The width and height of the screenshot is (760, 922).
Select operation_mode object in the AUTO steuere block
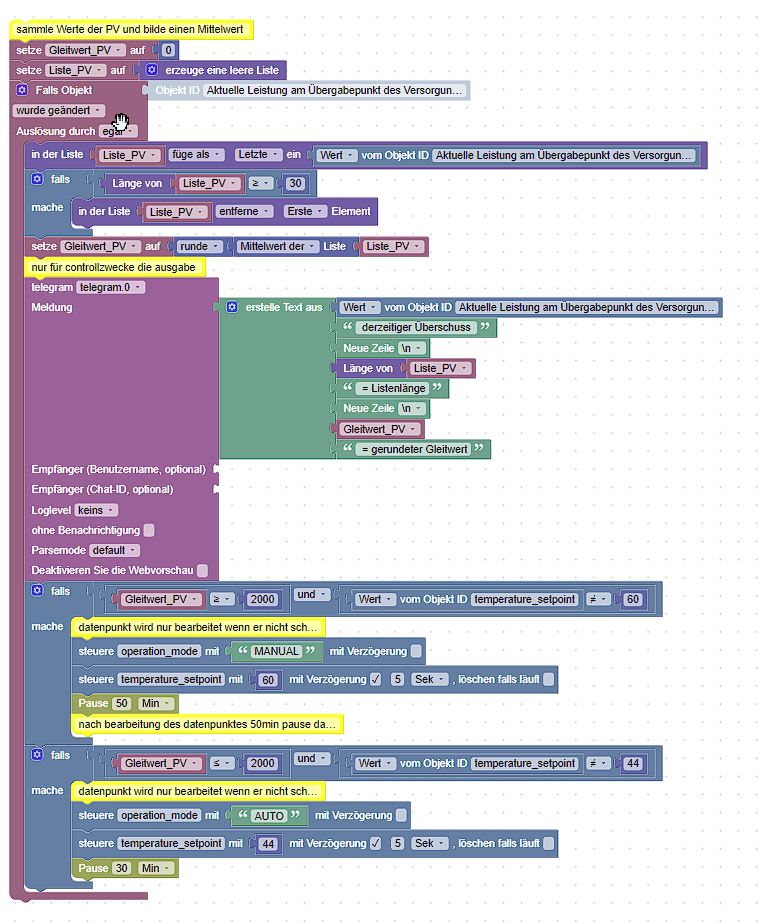[159, 815]
